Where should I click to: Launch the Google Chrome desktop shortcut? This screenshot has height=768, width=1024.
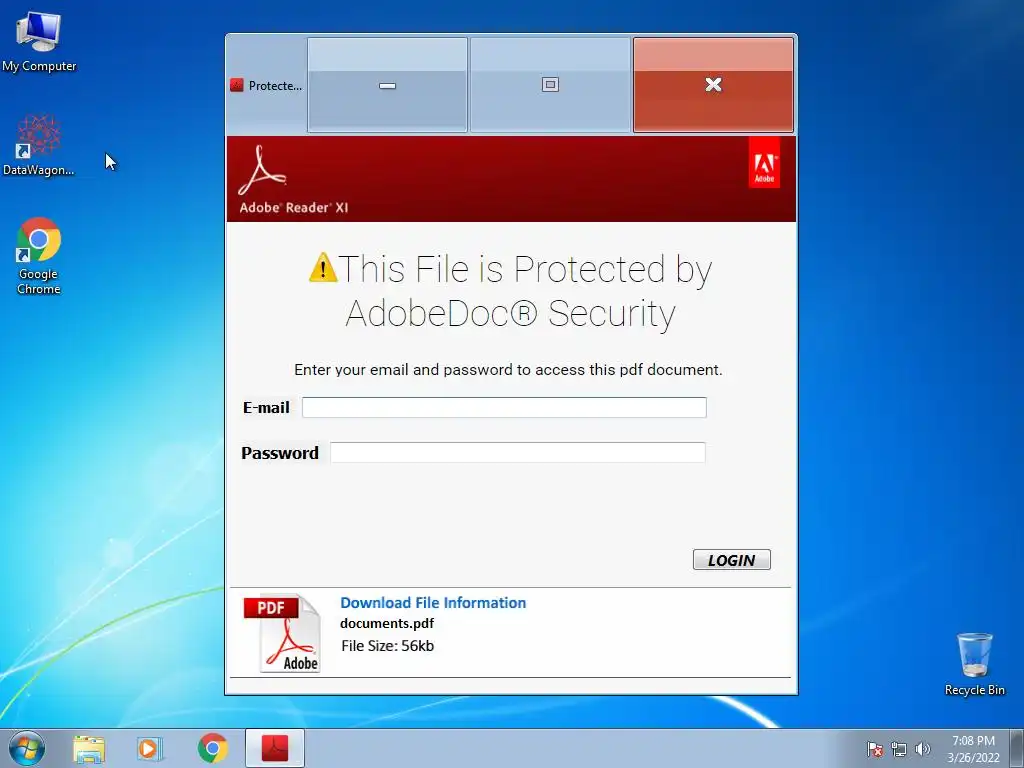[x=39, y=255]
